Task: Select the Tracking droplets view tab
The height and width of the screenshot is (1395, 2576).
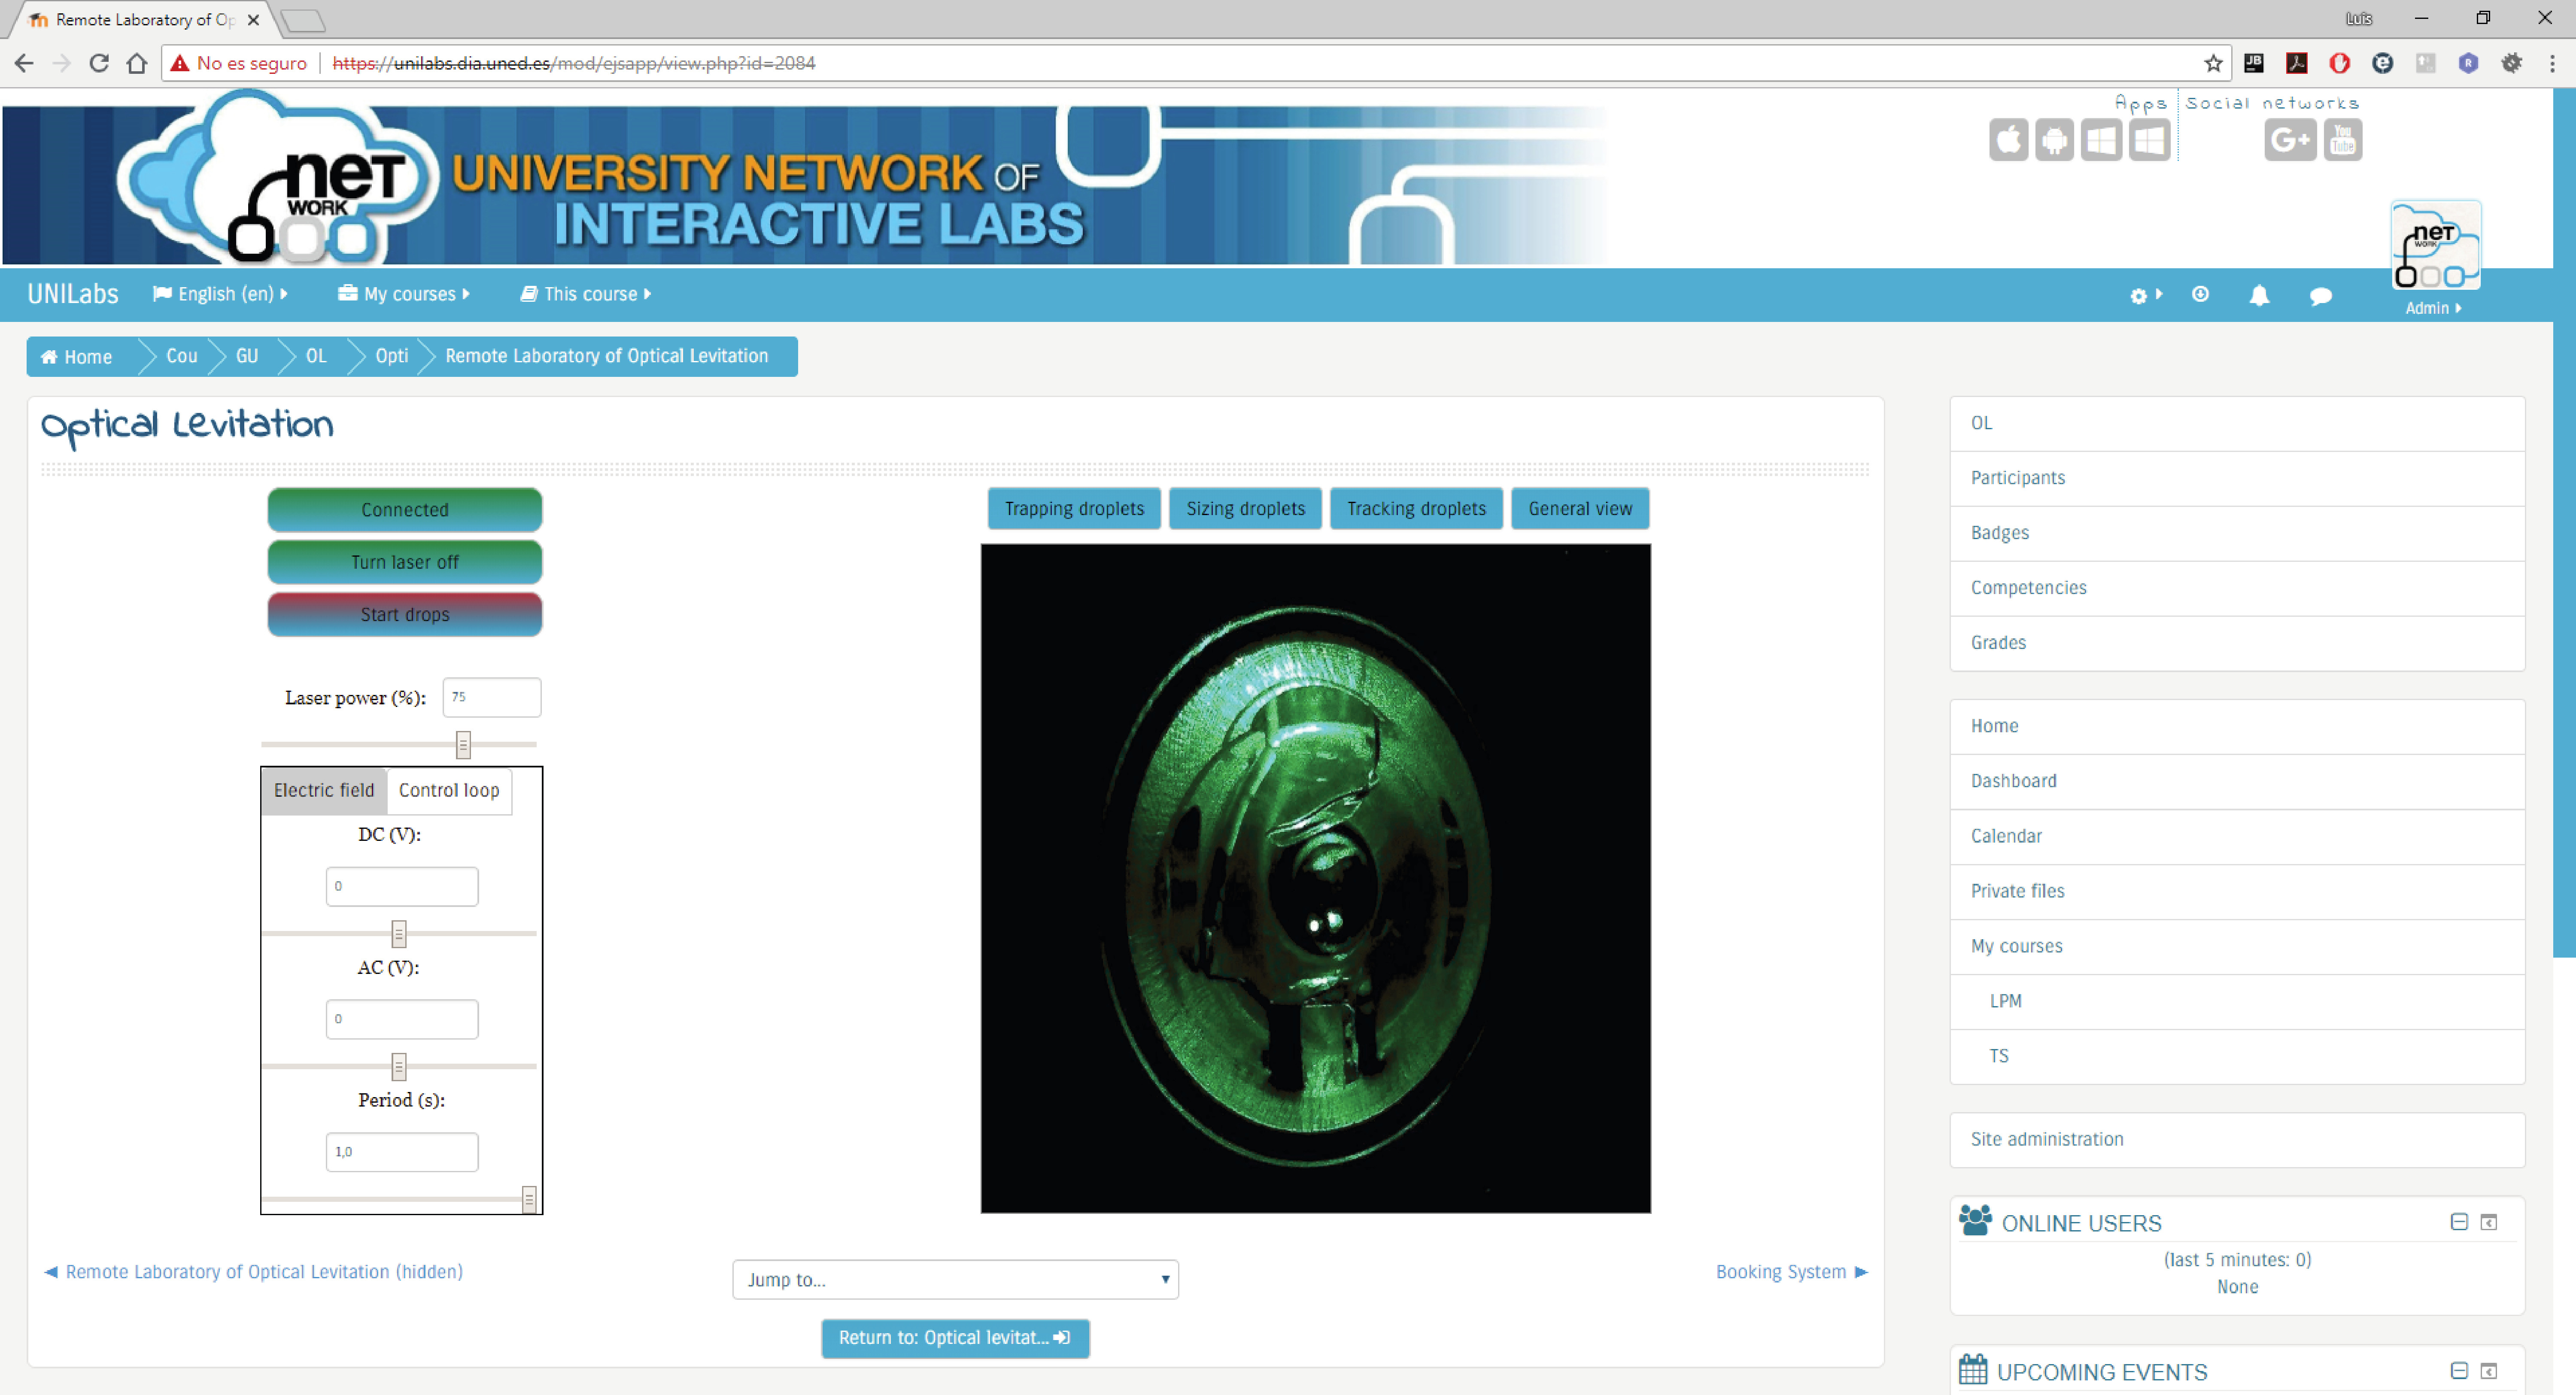Action: (x=1415, y=509)
